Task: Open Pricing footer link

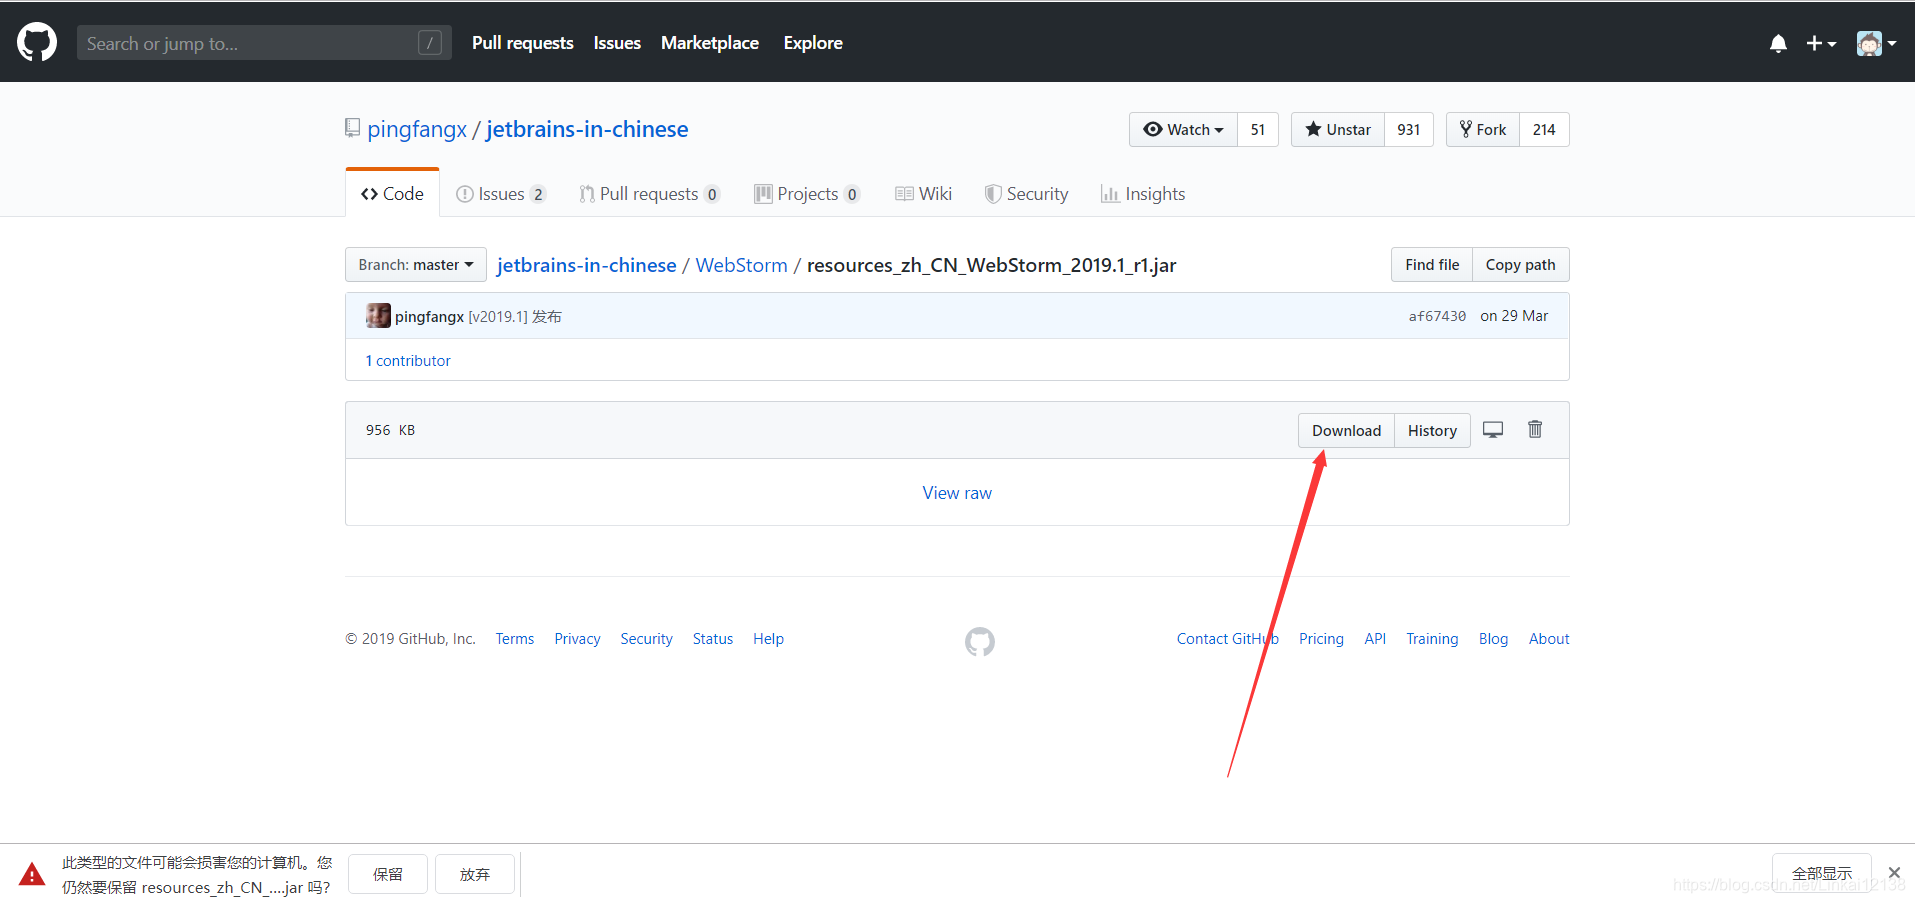Action: (x=1321, y=639)
